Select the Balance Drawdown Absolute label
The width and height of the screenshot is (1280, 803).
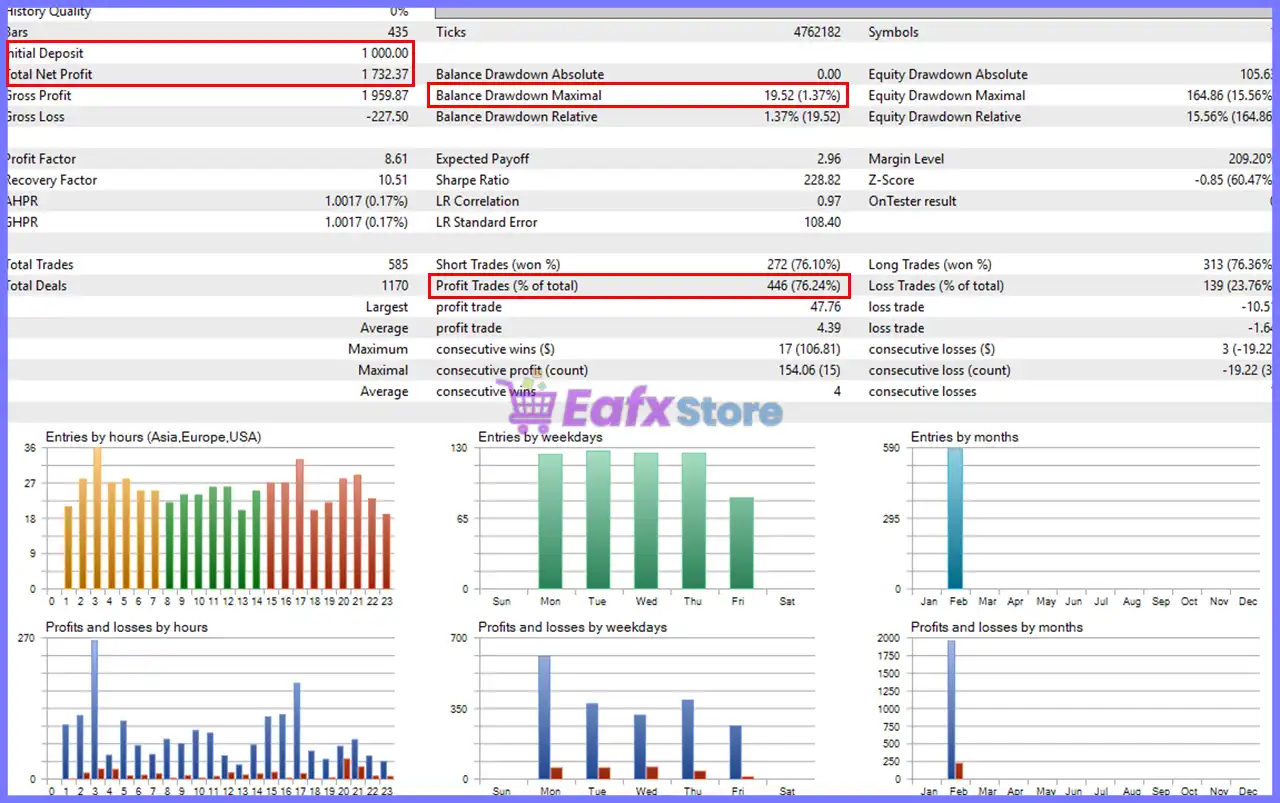tap(520, 74)
